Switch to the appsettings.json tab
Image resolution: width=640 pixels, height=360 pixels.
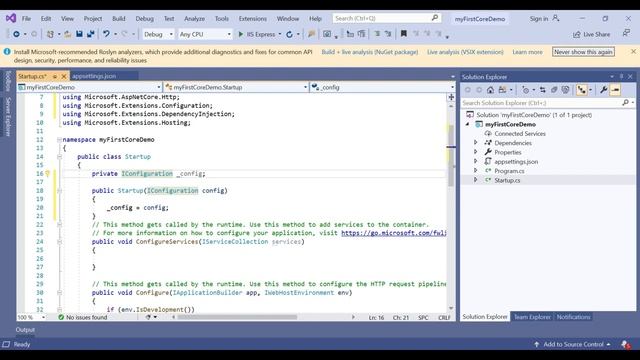94,76
